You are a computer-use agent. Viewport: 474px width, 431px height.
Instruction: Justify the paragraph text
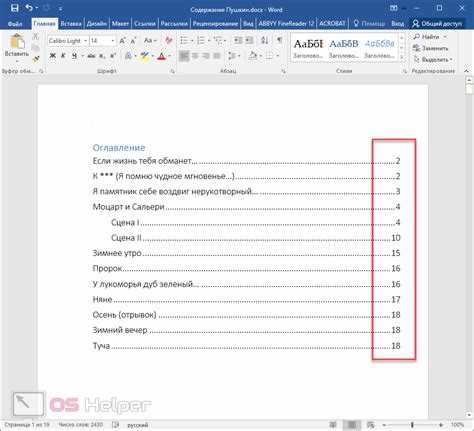click(x=217, y=56)
